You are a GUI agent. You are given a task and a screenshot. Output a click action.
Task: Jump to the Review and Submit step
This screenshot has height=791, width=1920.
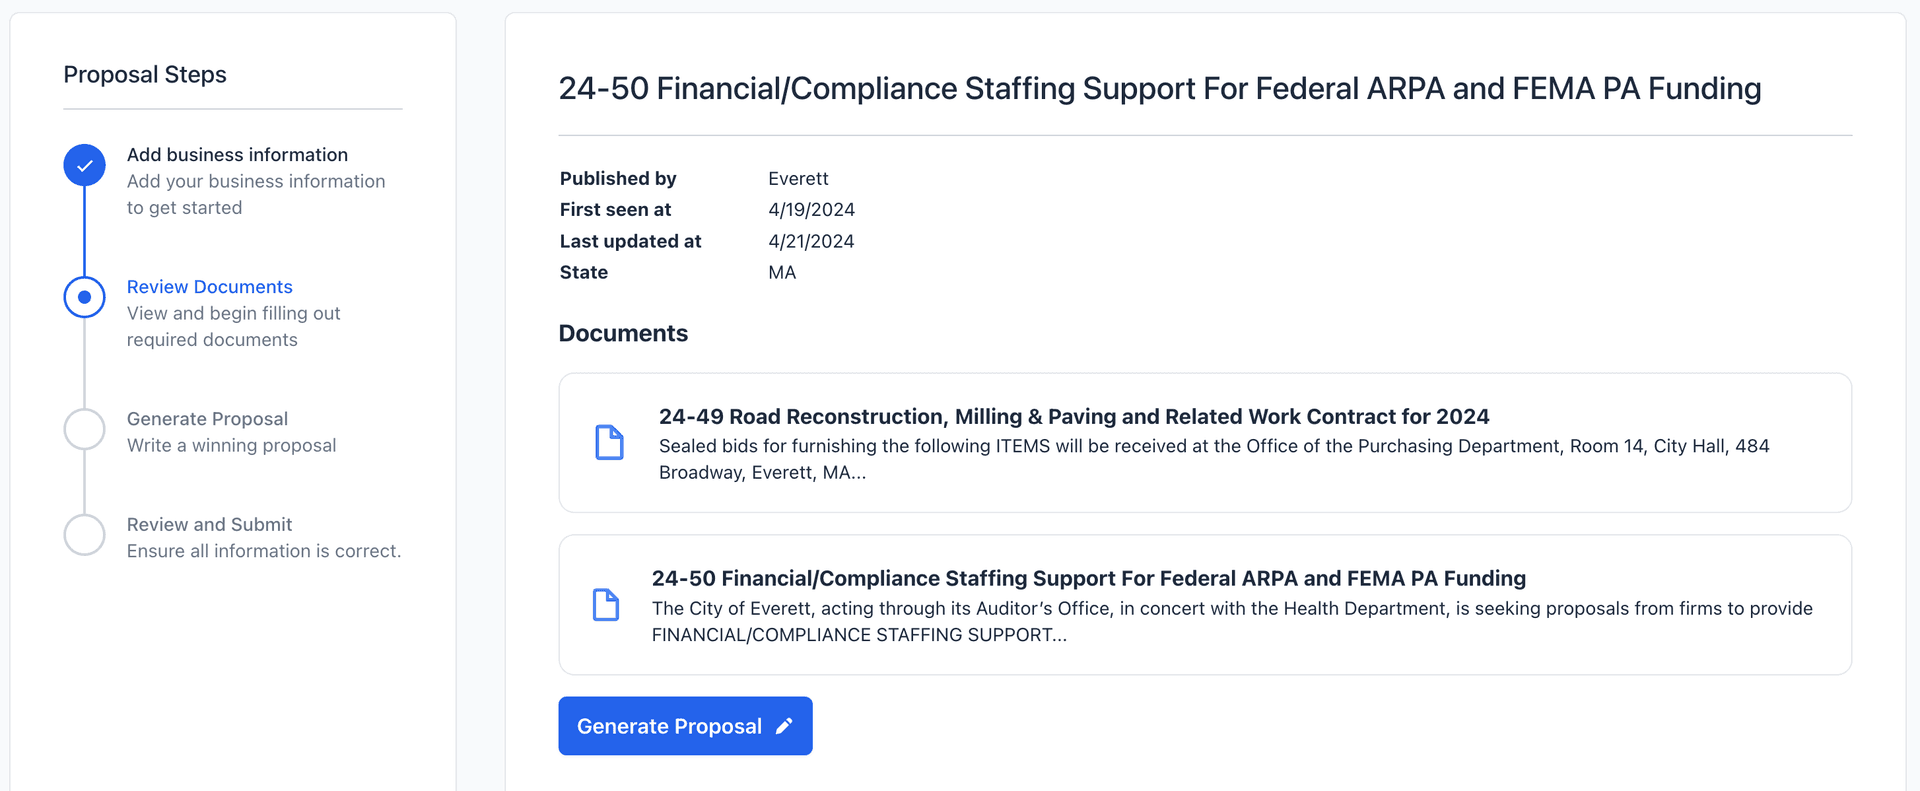(209, 525)
